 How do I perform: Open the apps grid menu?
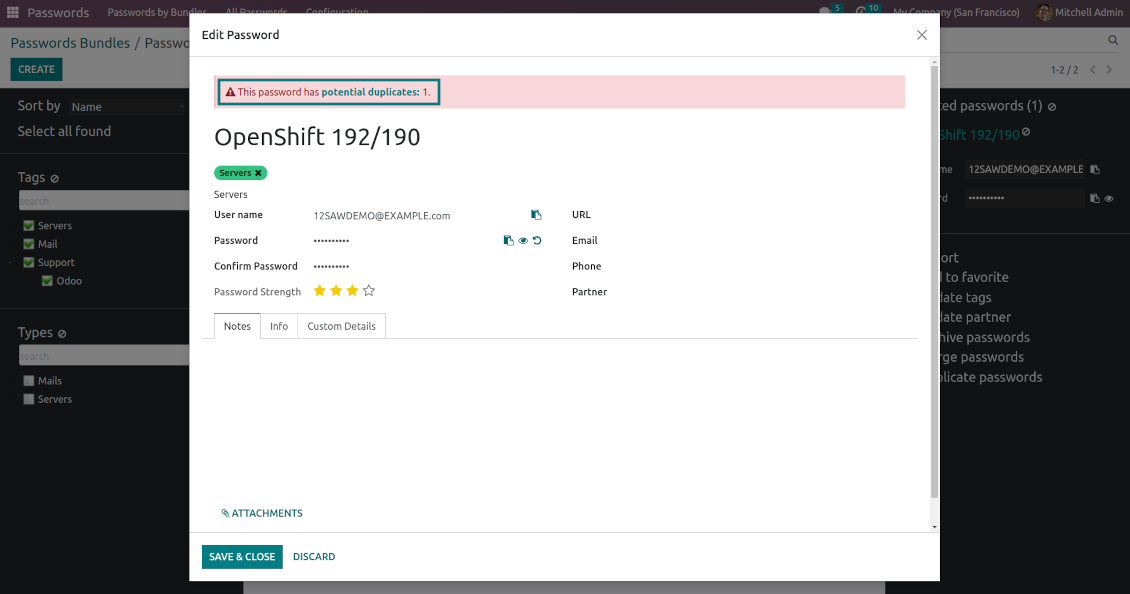[x=13, y=13]
